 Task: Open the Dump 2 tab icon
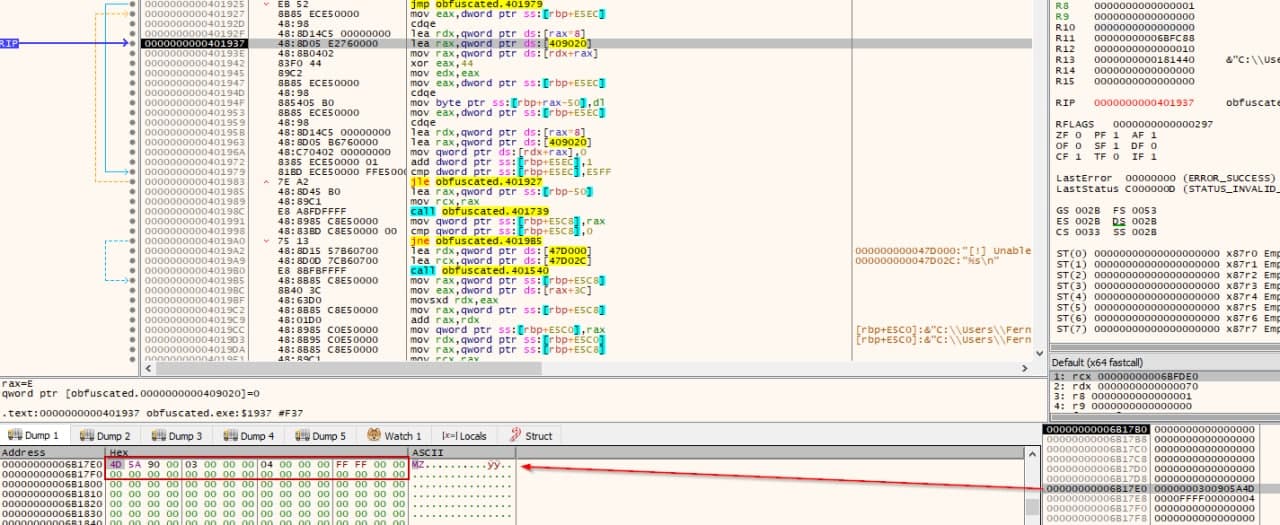click(x=86, y=436)
